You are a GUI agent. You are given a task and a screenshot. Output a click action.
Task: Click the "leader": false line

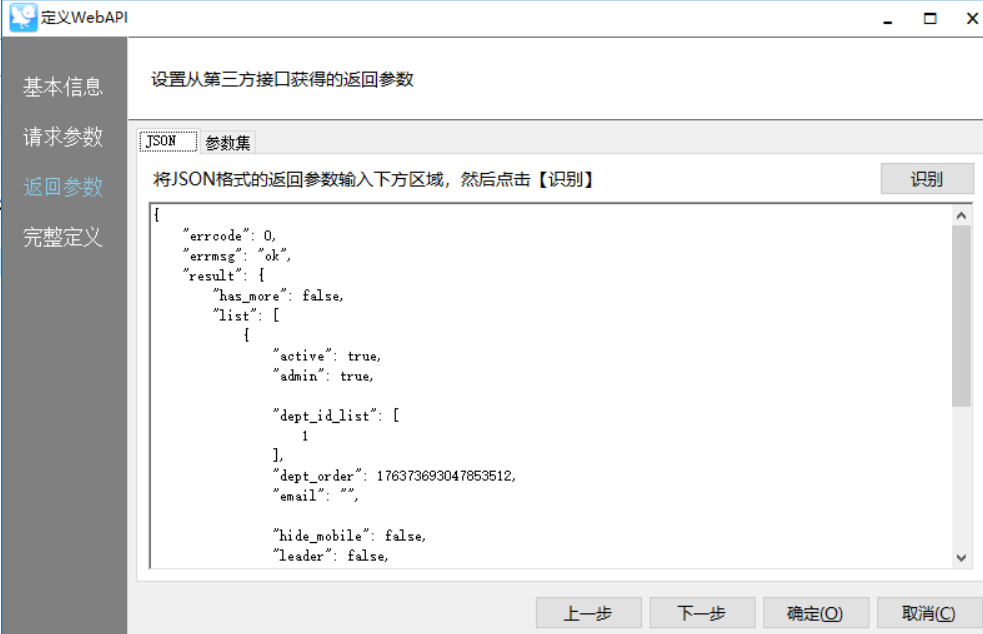[x=330, y=556]
